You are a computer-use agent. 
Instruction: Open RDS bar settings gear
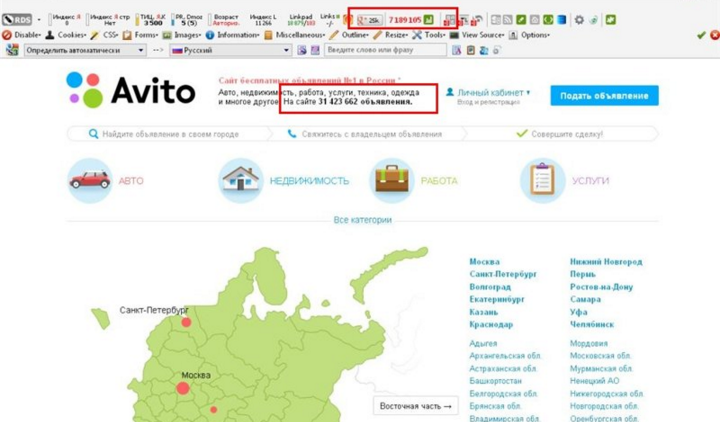[x=579, y=20]
